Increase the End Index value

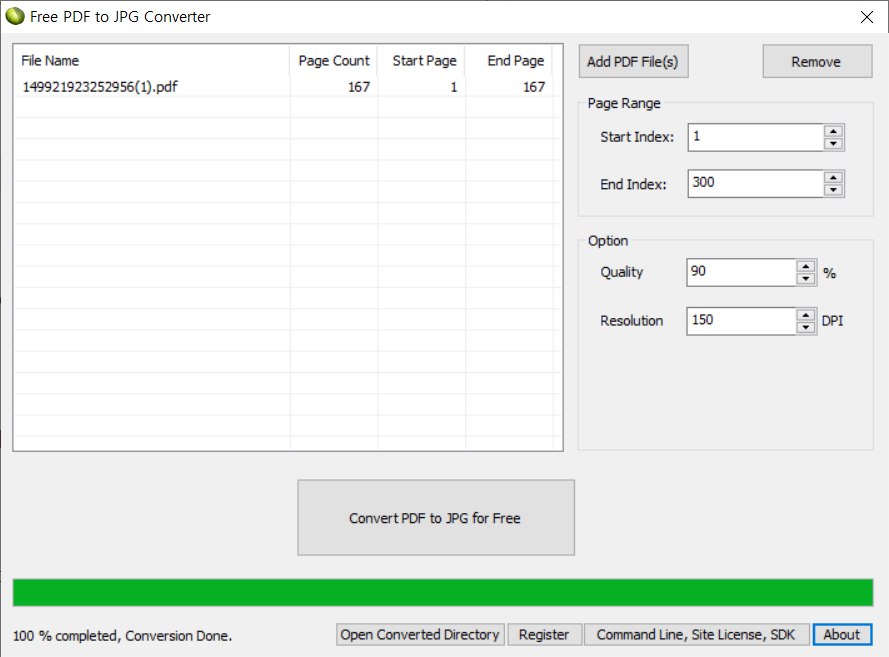833,177
